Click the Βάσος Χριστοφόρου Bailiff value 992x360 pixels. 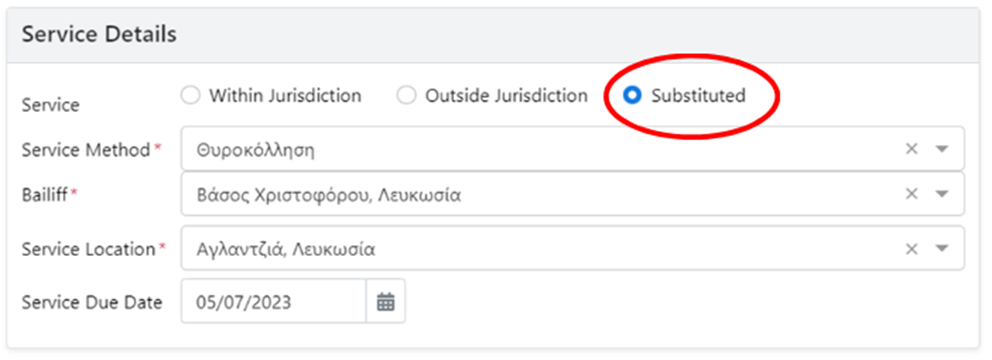[x=328, y=195]
